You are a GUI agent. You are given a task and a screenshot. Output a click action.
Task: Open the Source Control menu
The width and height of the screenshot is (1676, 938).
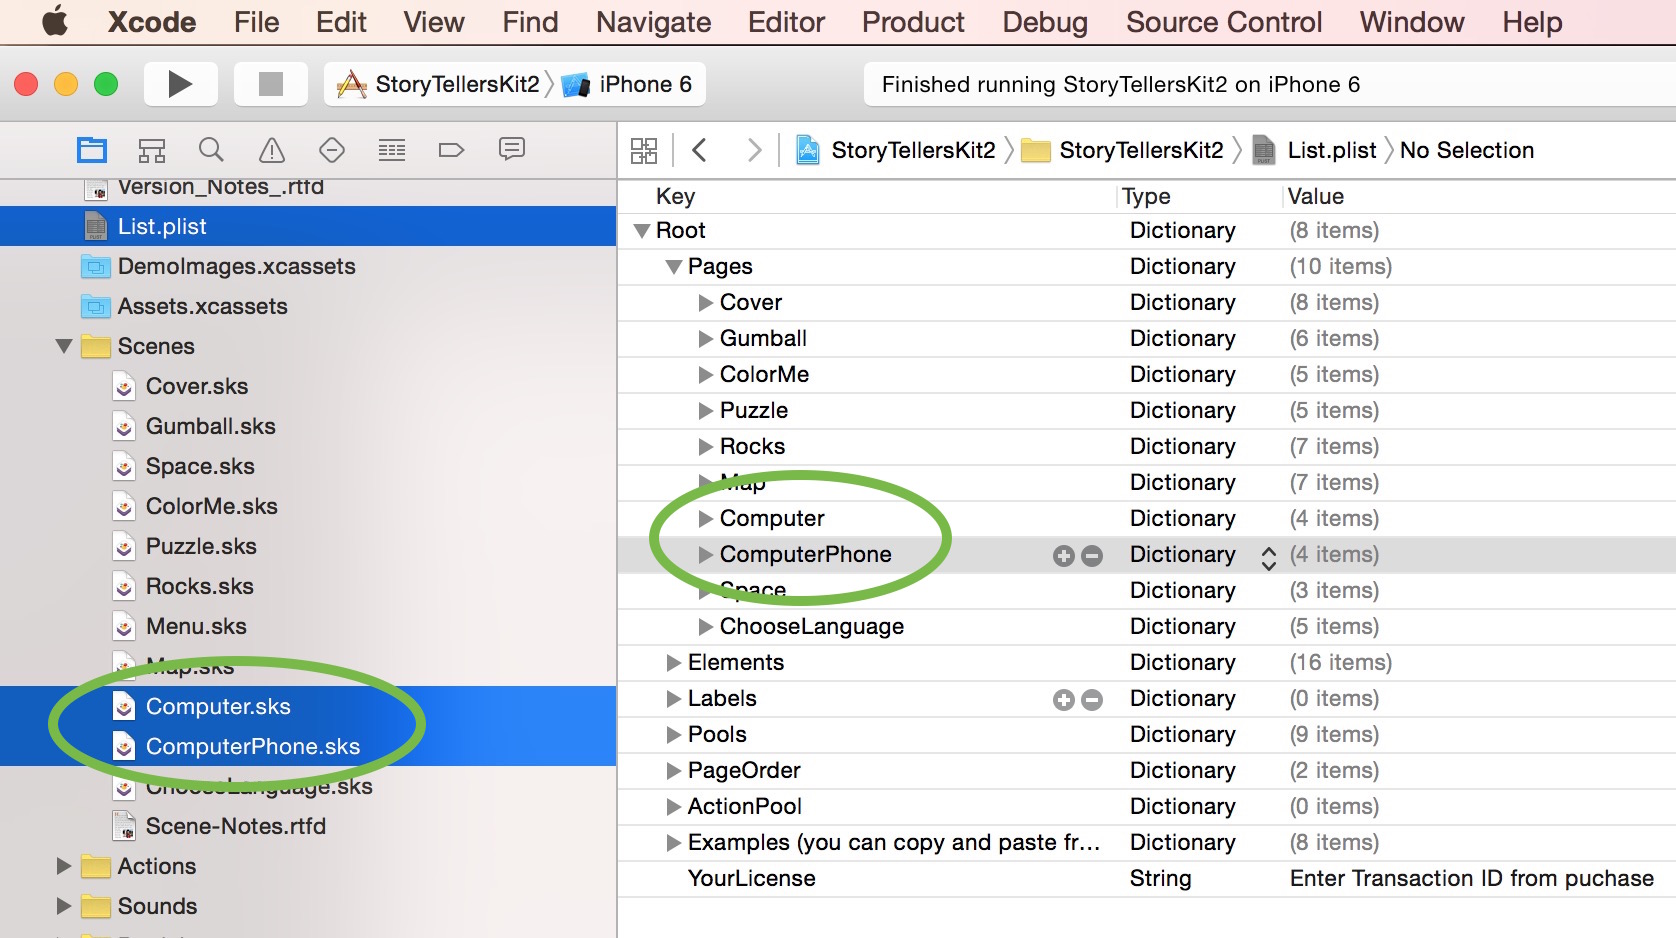pyautogui.click(x=1223, y=21)
